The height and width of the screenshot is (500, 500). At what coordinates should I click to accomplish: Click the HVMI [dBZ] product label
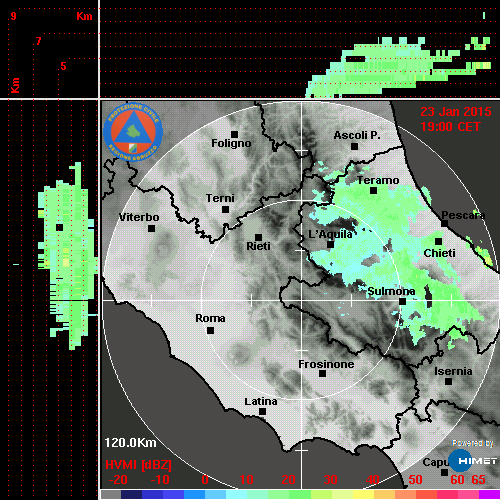click(138, 465)
